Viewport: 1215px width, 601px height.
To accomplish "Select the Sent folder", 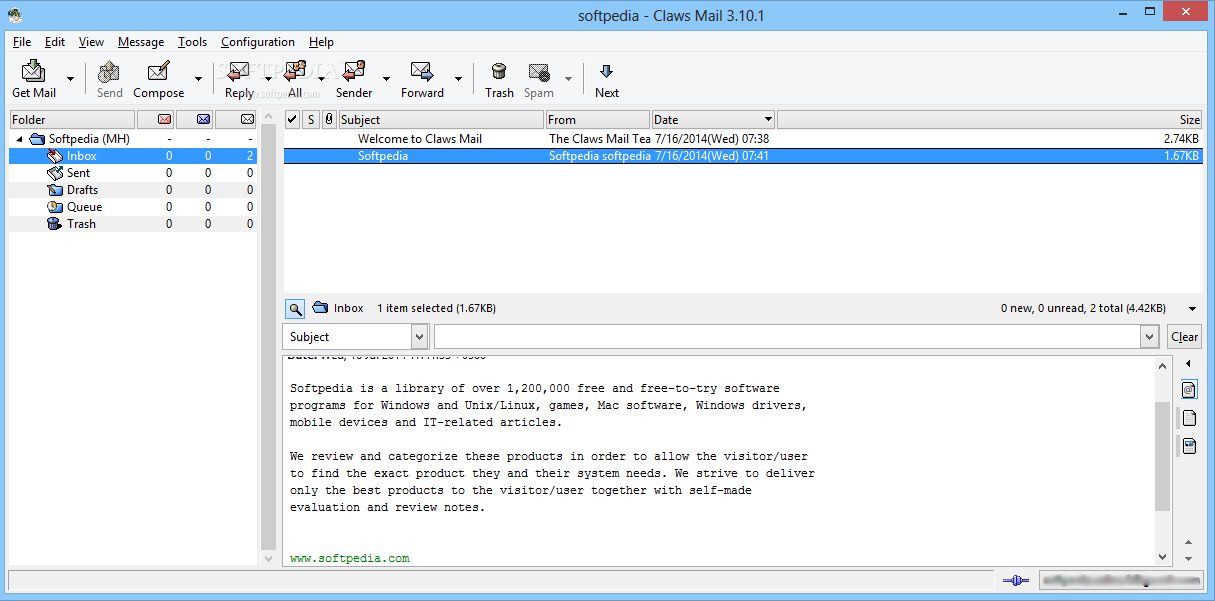I will (x=133, y=173).
